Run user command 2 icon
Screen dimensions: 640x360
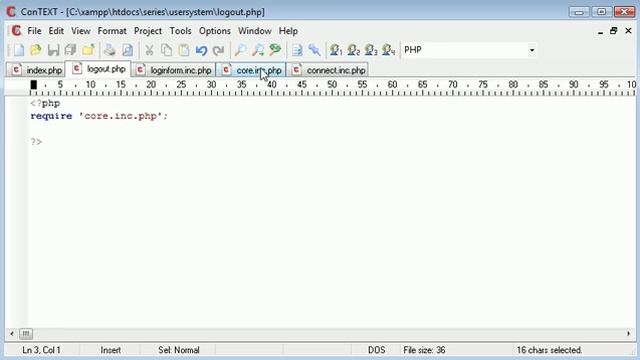tap(353, 50)
